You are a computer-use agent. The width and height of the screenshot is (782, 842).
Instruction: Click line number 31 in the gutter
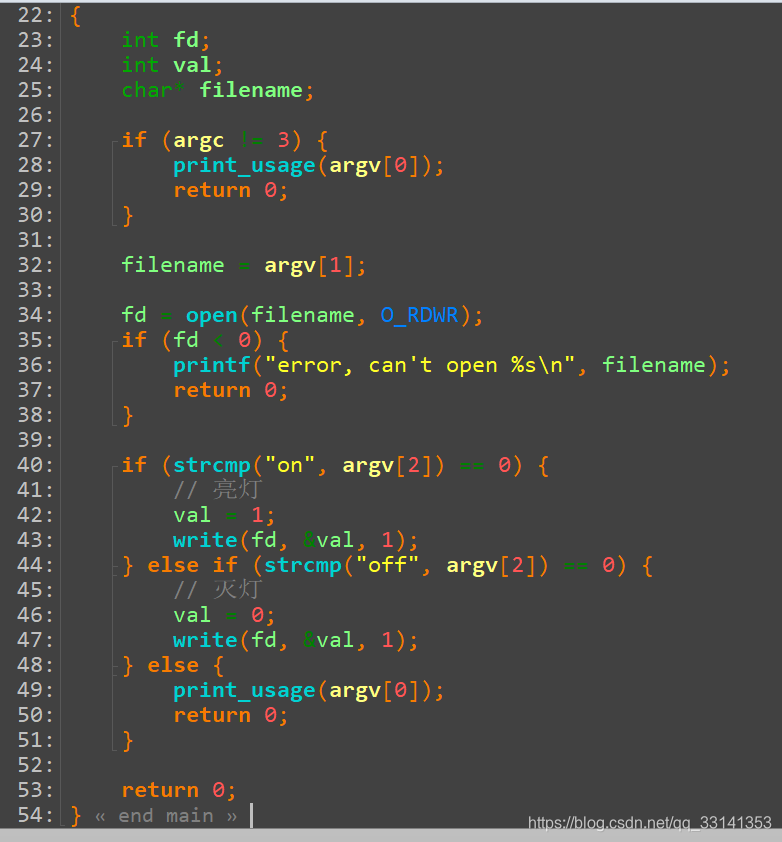click(35, 241)
